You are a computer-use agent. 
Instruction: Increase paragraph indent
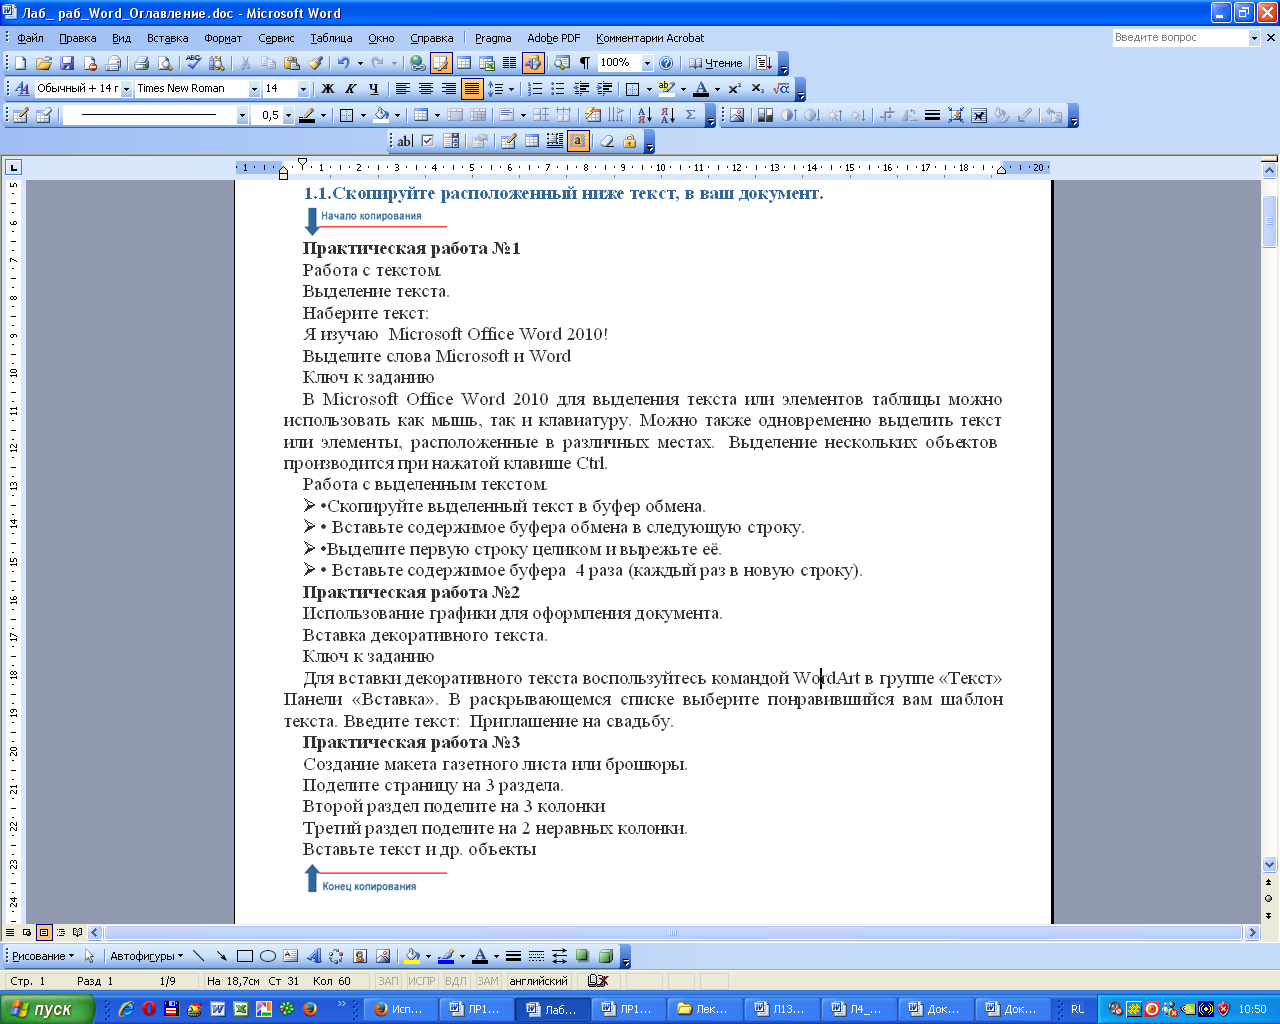[x=604, y=89]
